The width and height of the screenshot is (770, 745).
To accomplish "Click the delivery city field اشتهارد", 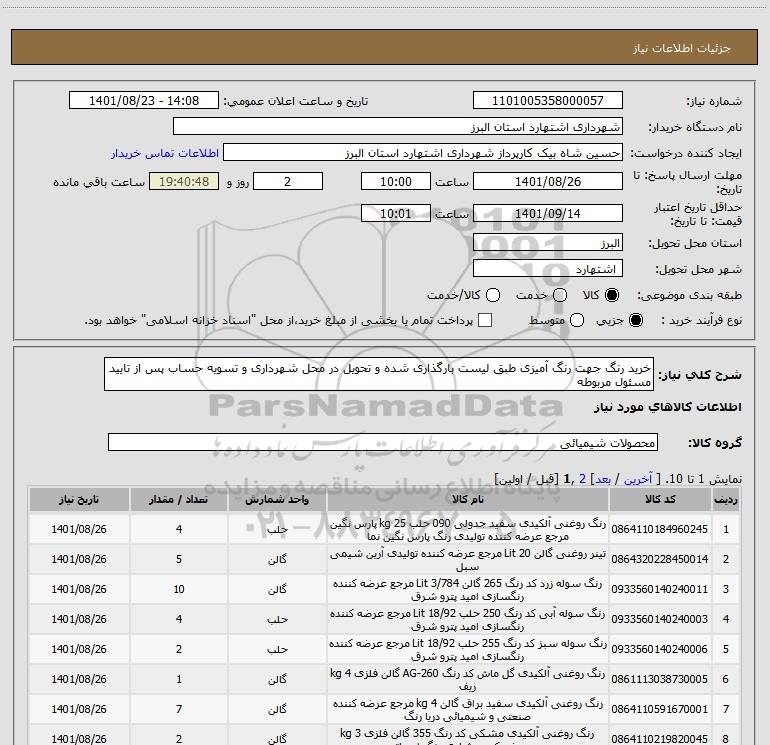I will (x=548, y=269).
